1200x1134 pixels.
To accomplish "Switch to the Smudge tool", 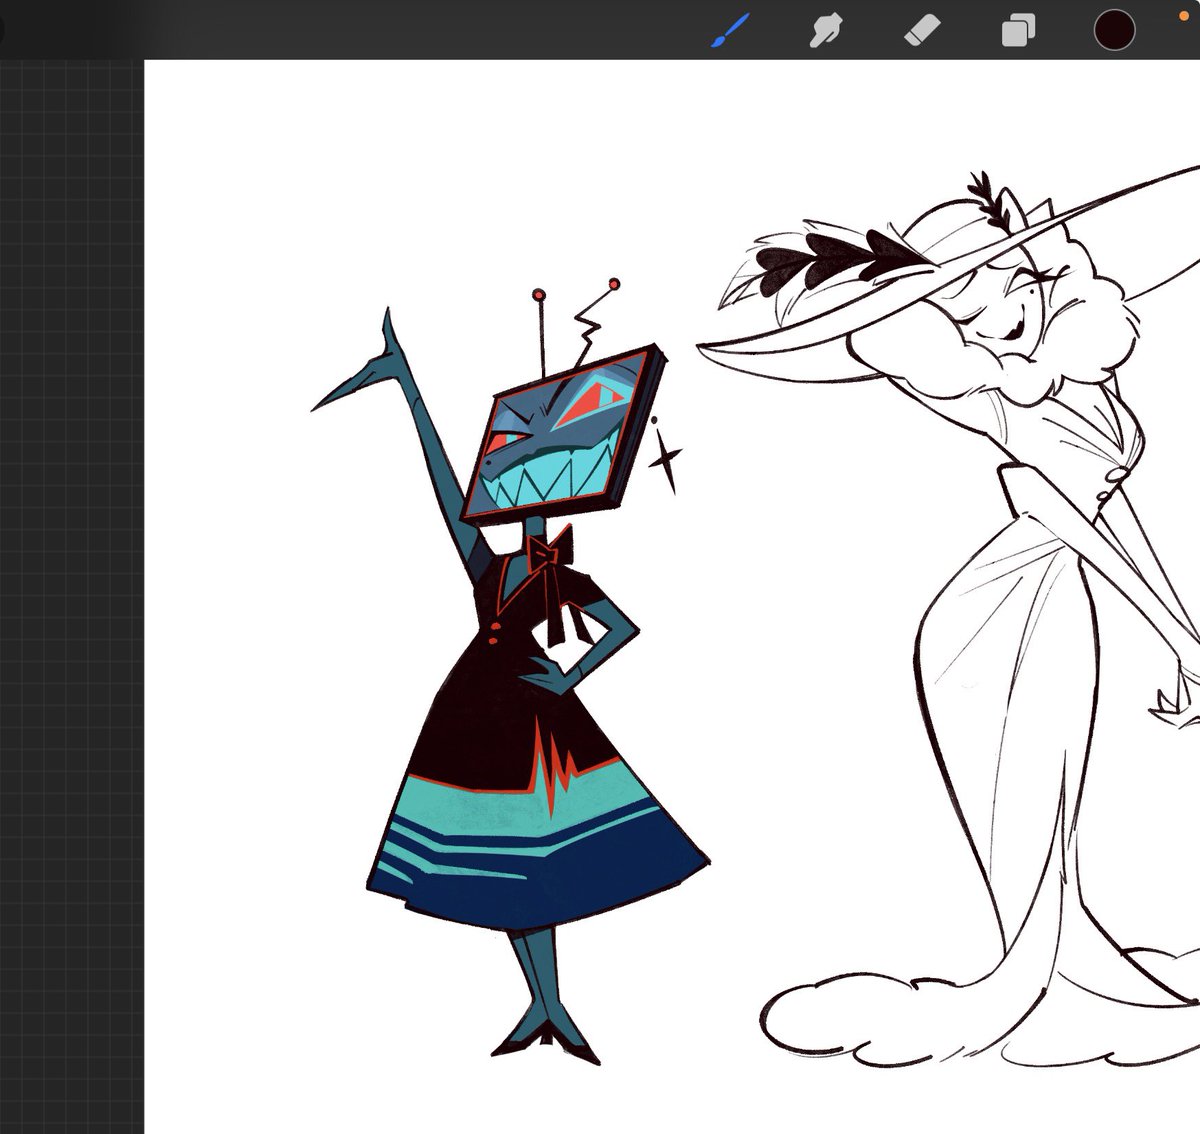I will 827,30.
